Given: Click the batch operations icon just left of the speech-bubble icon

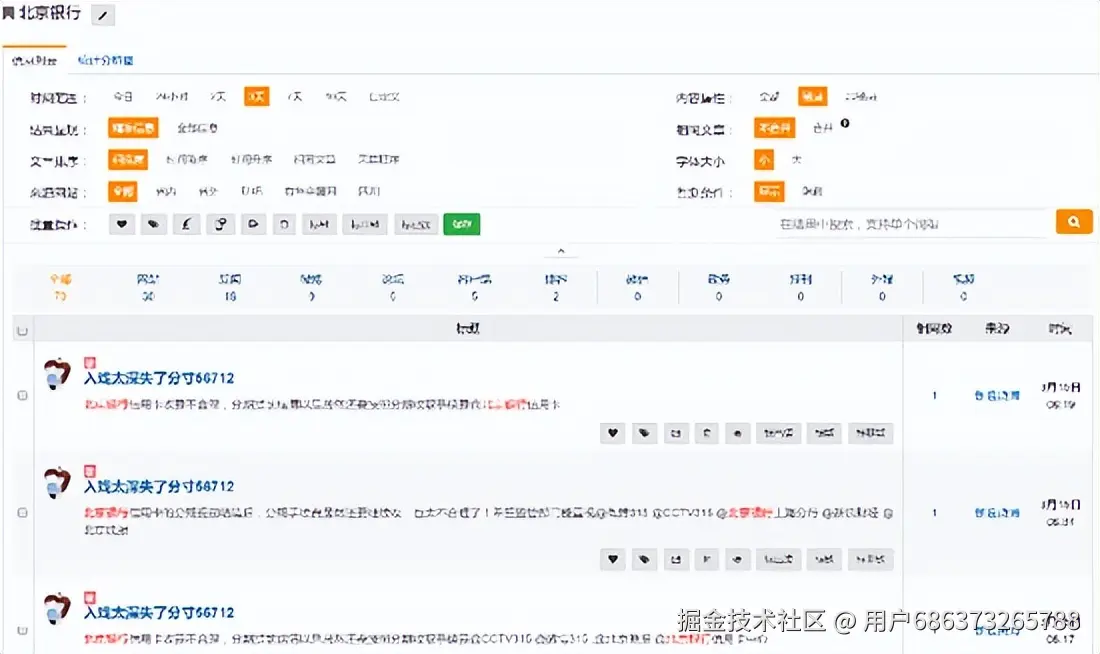Looking at the screenshot, I should (220, 225).
